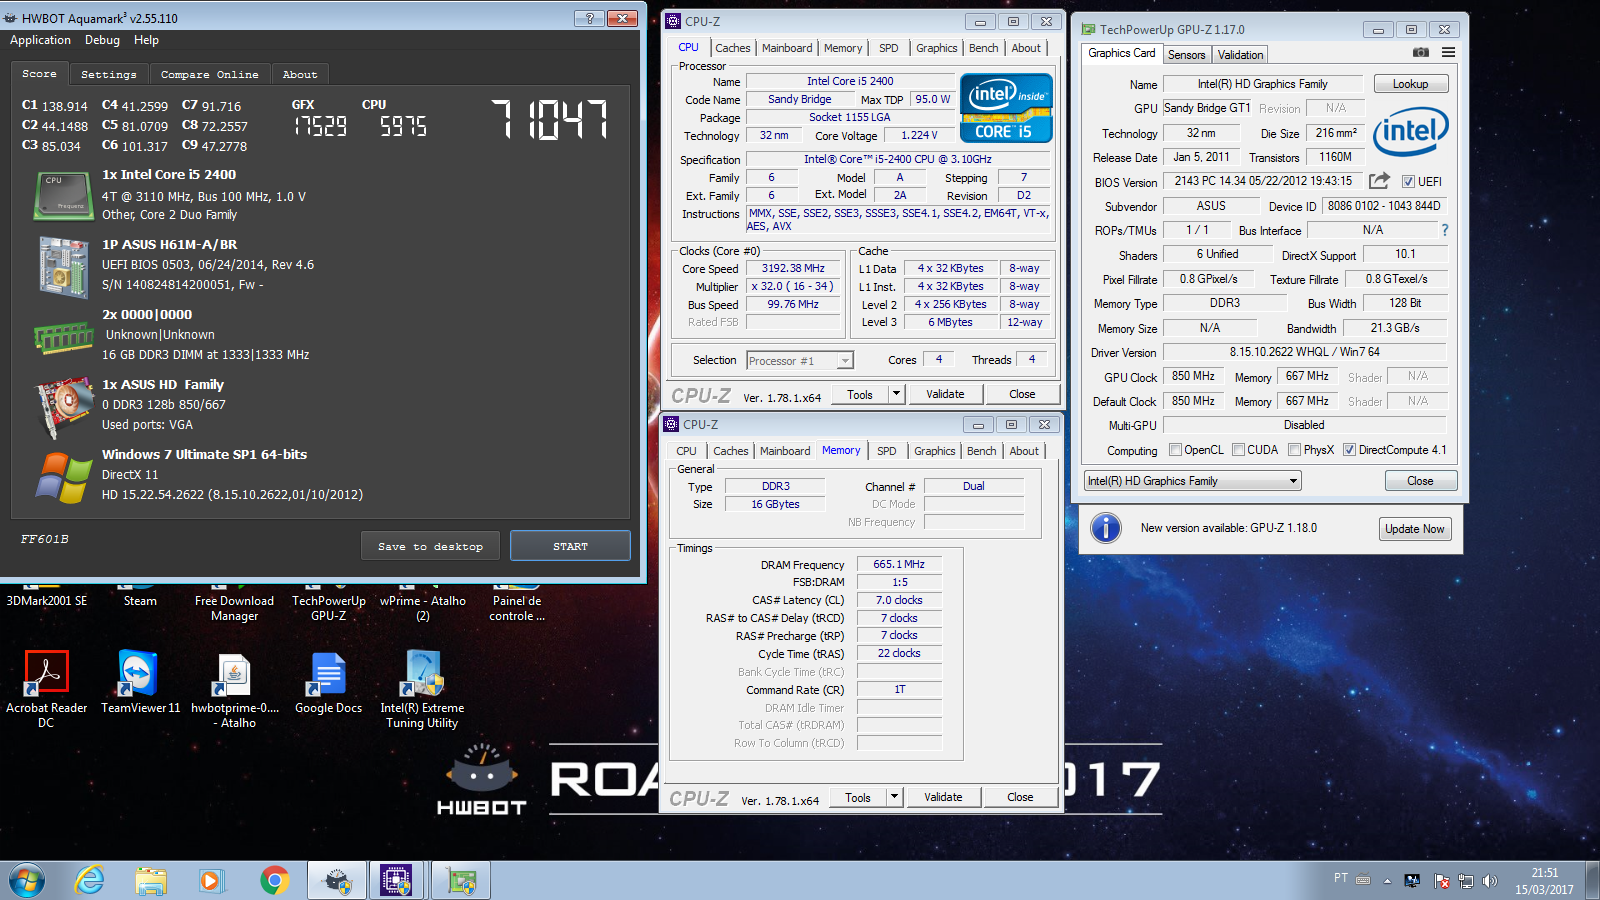Open the Debug menu in HWBOT Aquamark
This screenshot has height=900, width=1600.
(x=102, y=40)
